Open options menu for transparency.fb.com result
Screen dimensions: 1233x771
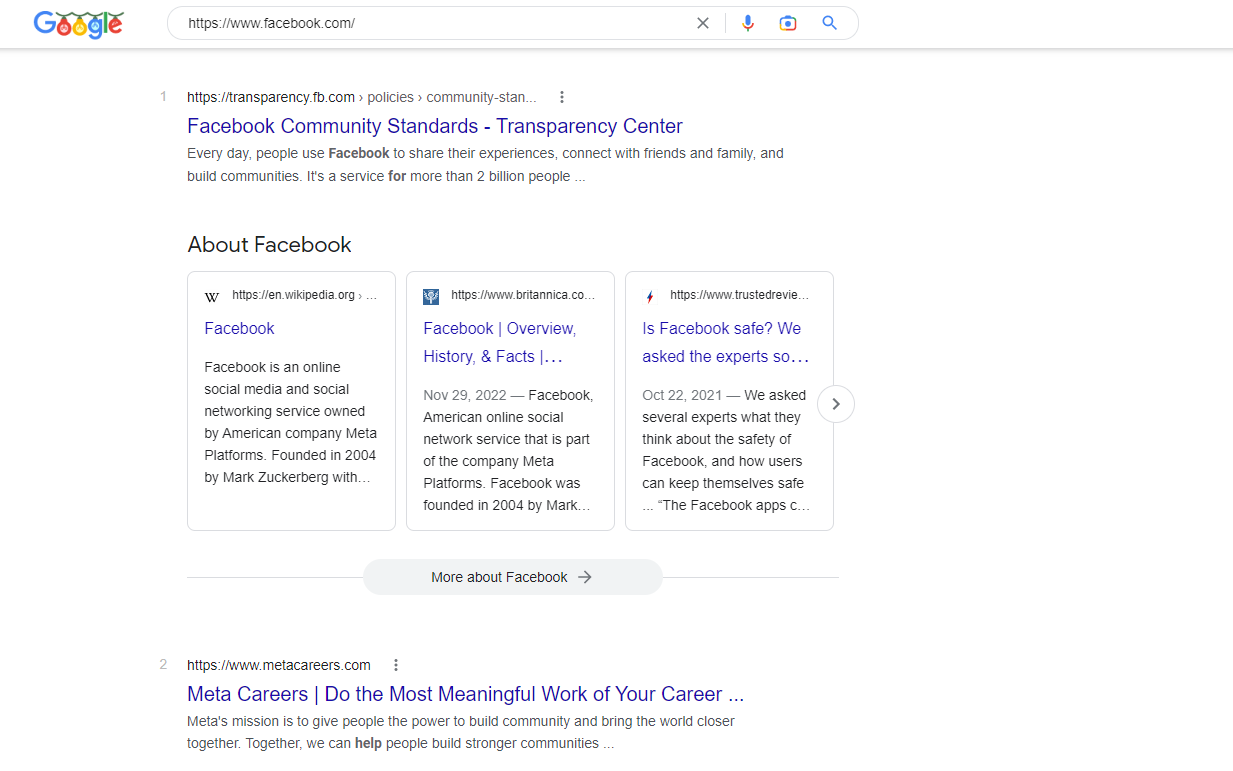click(562, 97)
